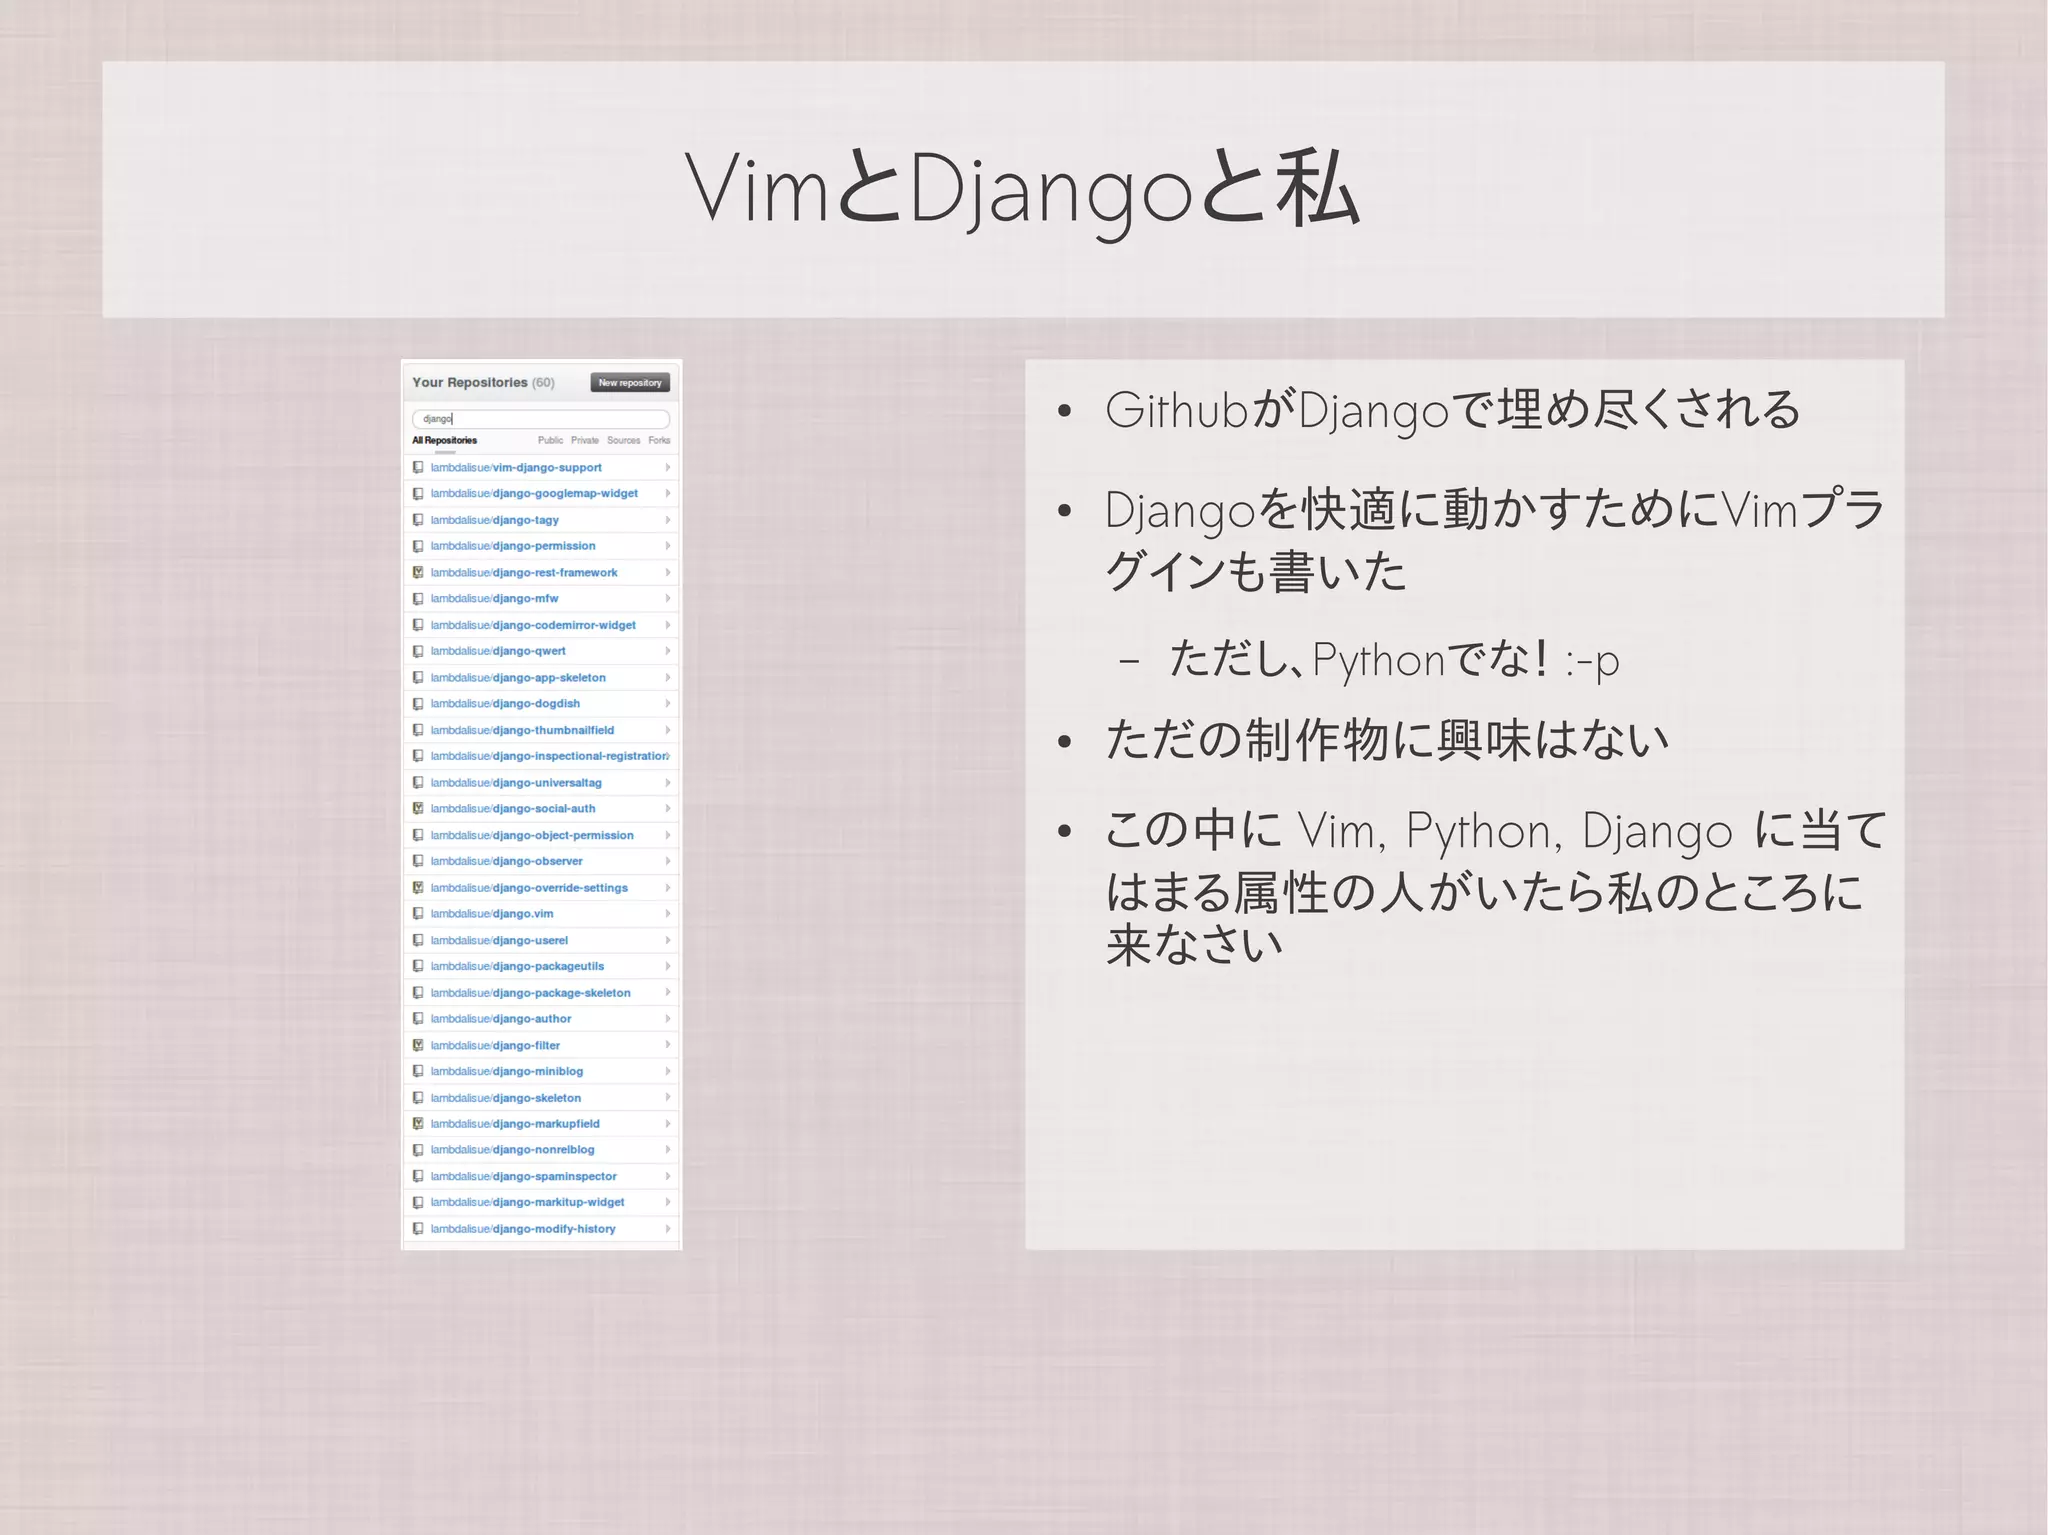Viewport: 2048px width, 1535px height.
Task: Click arrow at right of vim-django-support row
Action: coord(667,467)
